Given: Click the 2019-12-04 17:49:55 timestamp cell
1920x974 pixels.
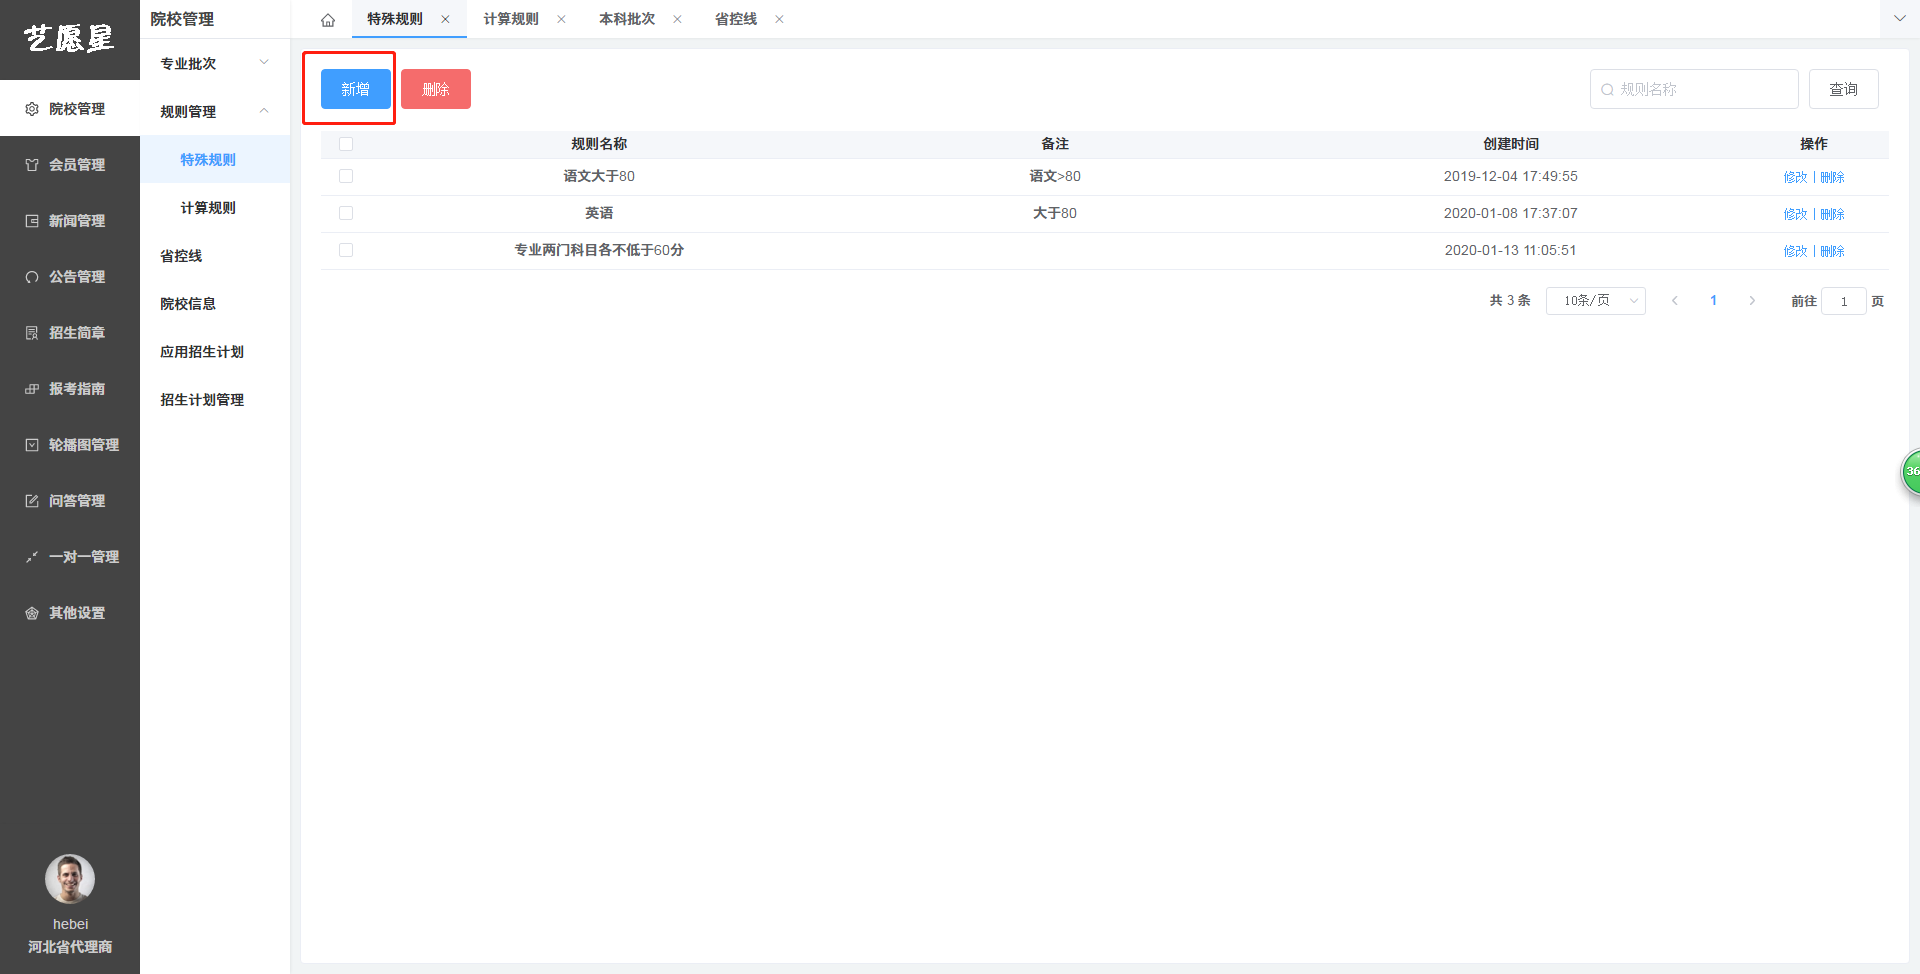Looking at the screenshot, I should pos(1511,176).
